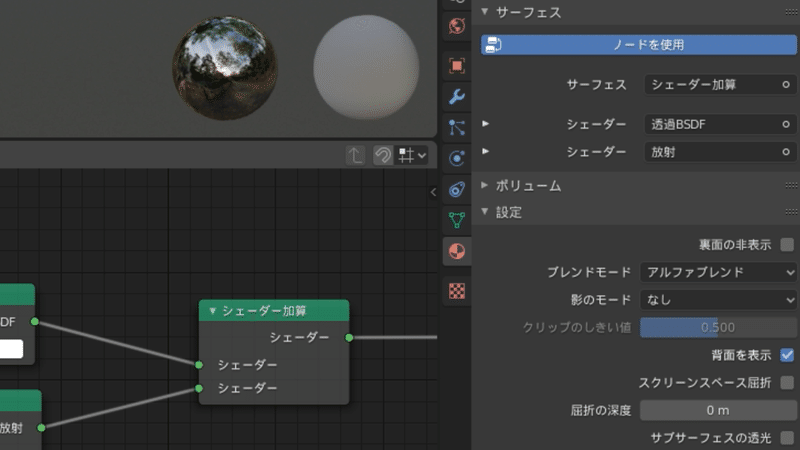Open the Modifier properties wrench icon

point(457,96)
